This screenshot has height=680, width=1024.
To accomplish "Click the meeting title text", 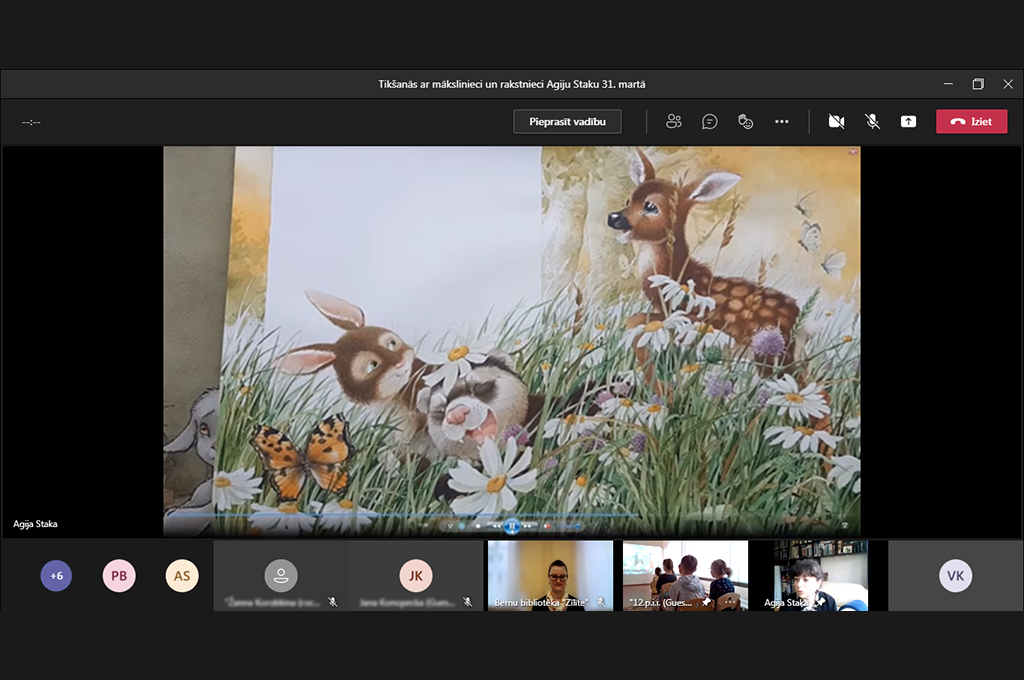I will [x=512, y=84].
